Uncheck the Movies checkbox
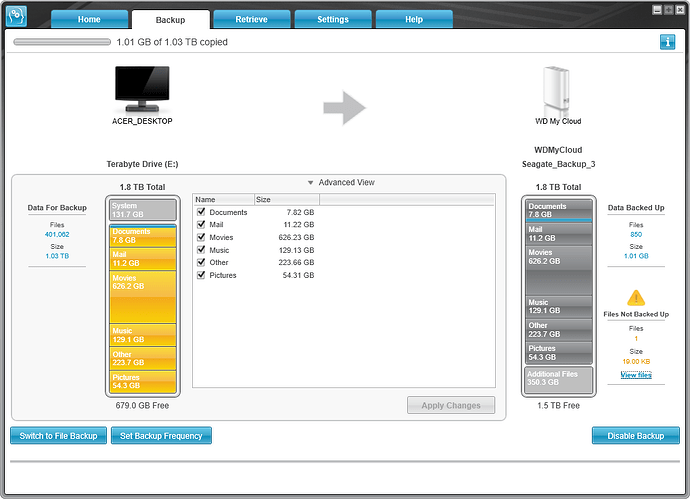This screenshot has width=690, height=499. pos(201,237)
